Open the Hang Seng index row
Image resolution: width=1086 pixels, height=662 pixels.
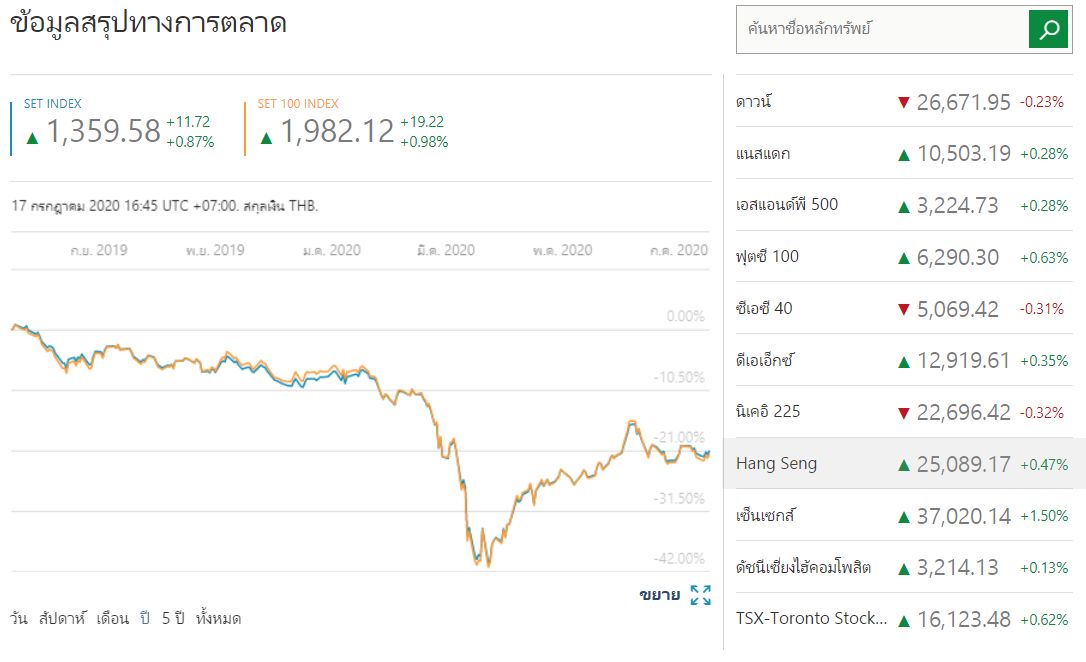[776, 463]
